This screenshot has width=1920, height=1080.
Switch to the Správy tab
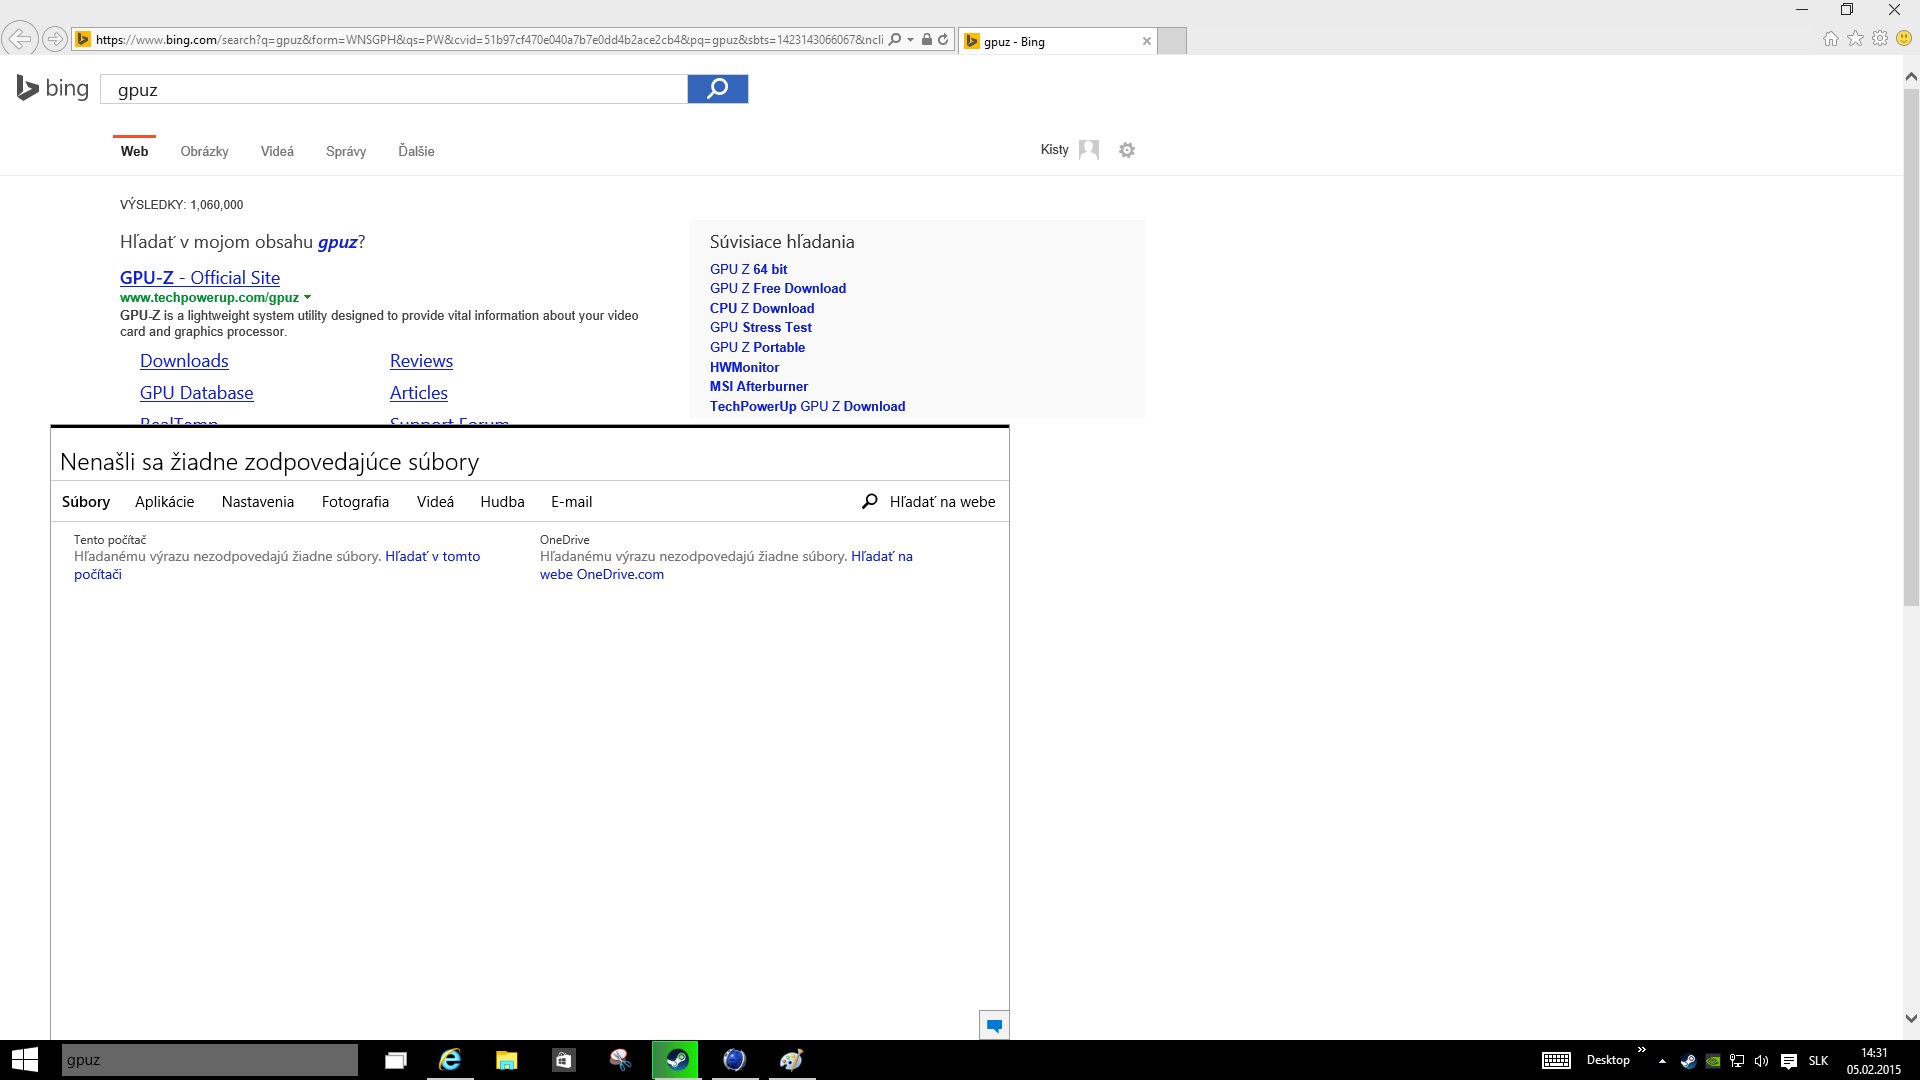tap(346, 151)
